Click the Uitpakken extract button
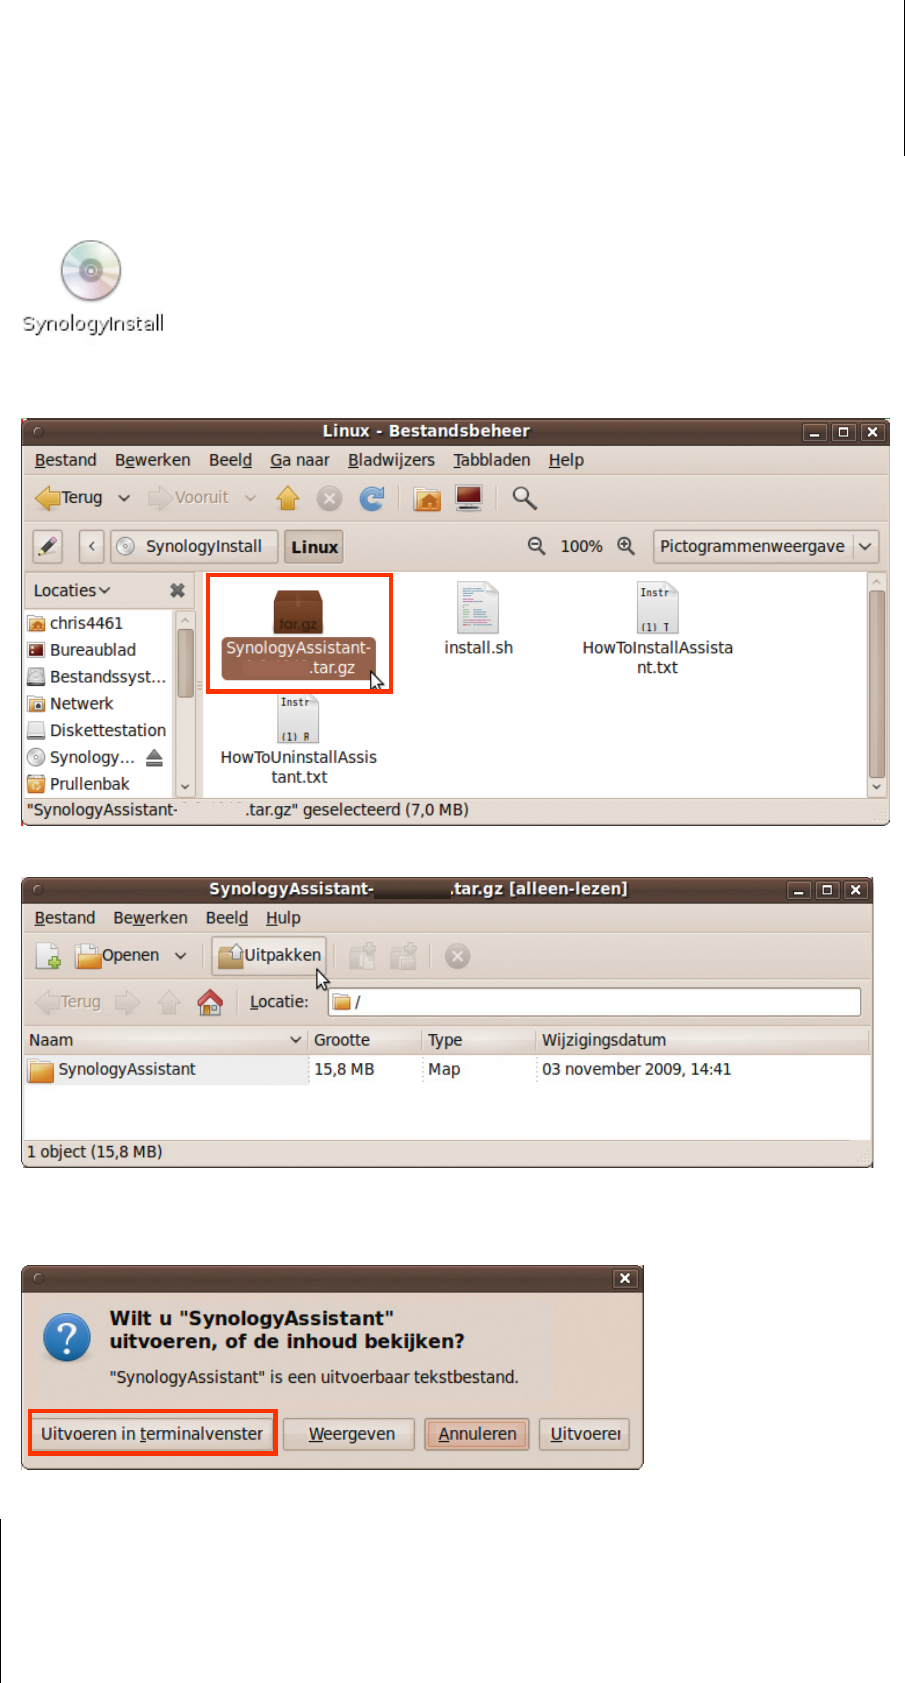This screenshot has height=1683, width=905. click(269, 956)
